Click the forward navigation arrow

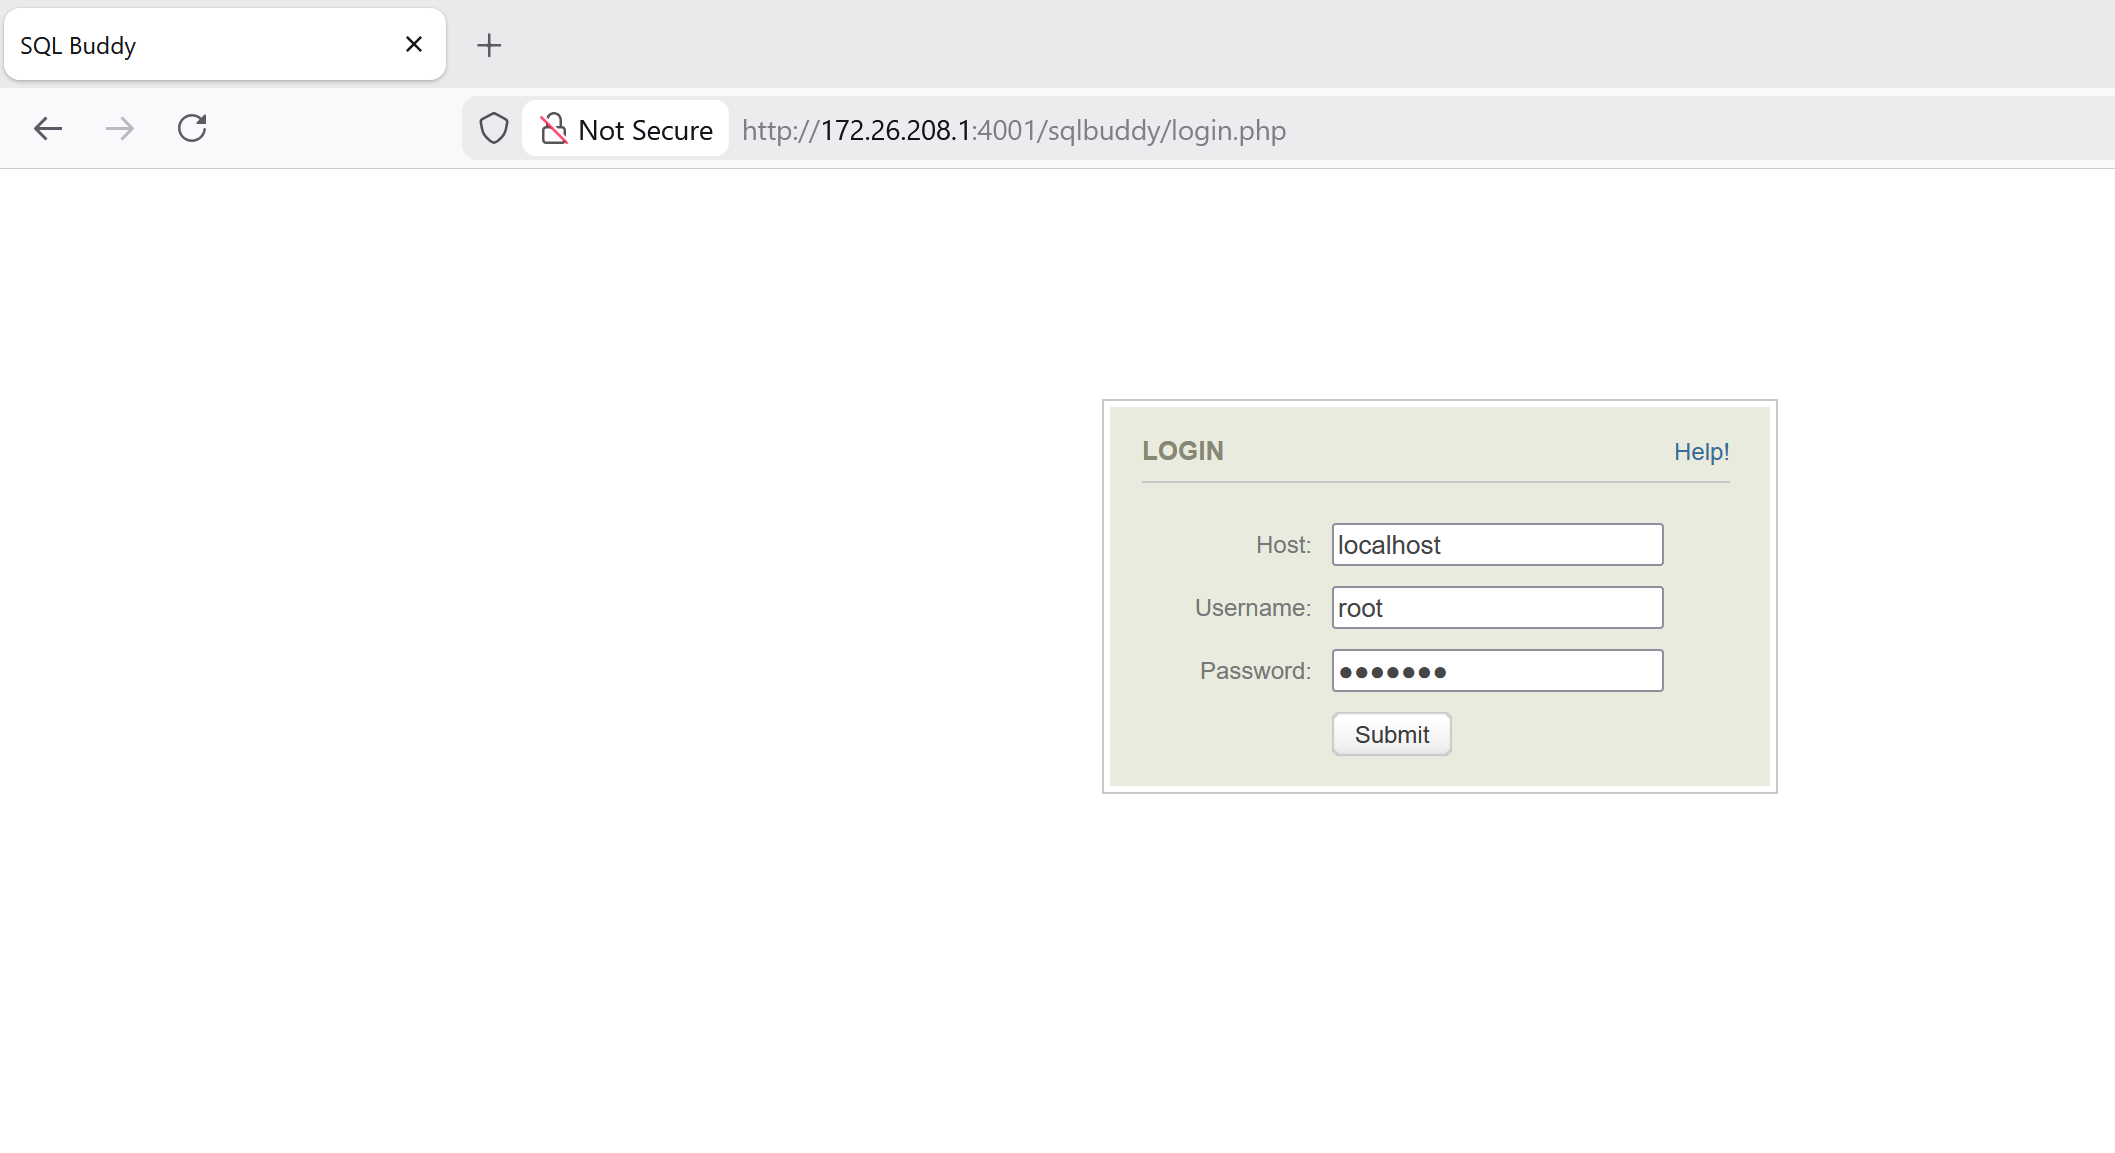120,128
